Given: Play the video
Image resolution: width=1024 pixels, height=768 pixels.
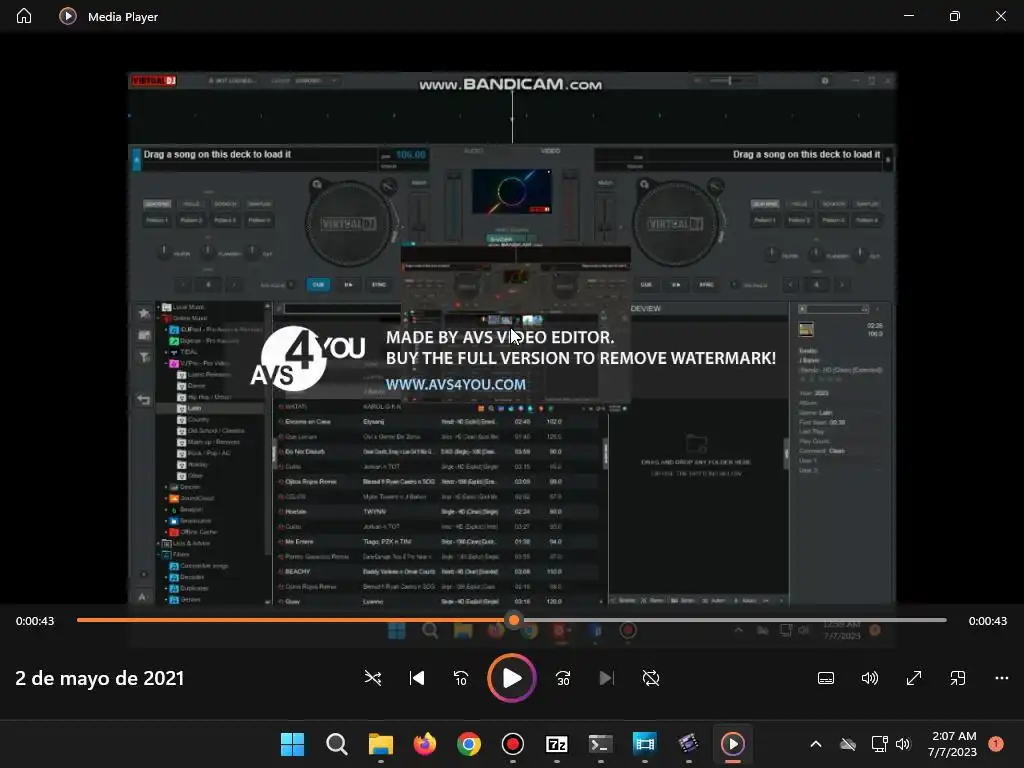Looking at the screenshot, I should pyautogui.click(x=512, y=678).
